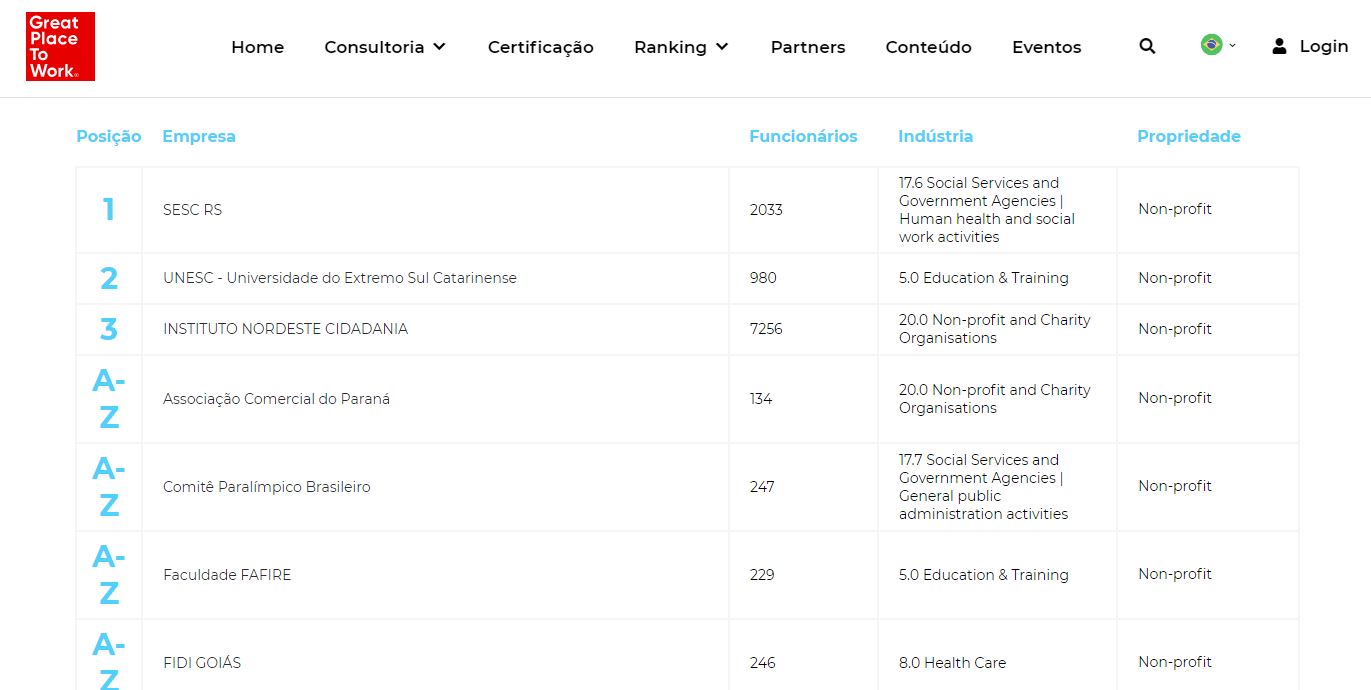Click the Login link

(1323, 46)
